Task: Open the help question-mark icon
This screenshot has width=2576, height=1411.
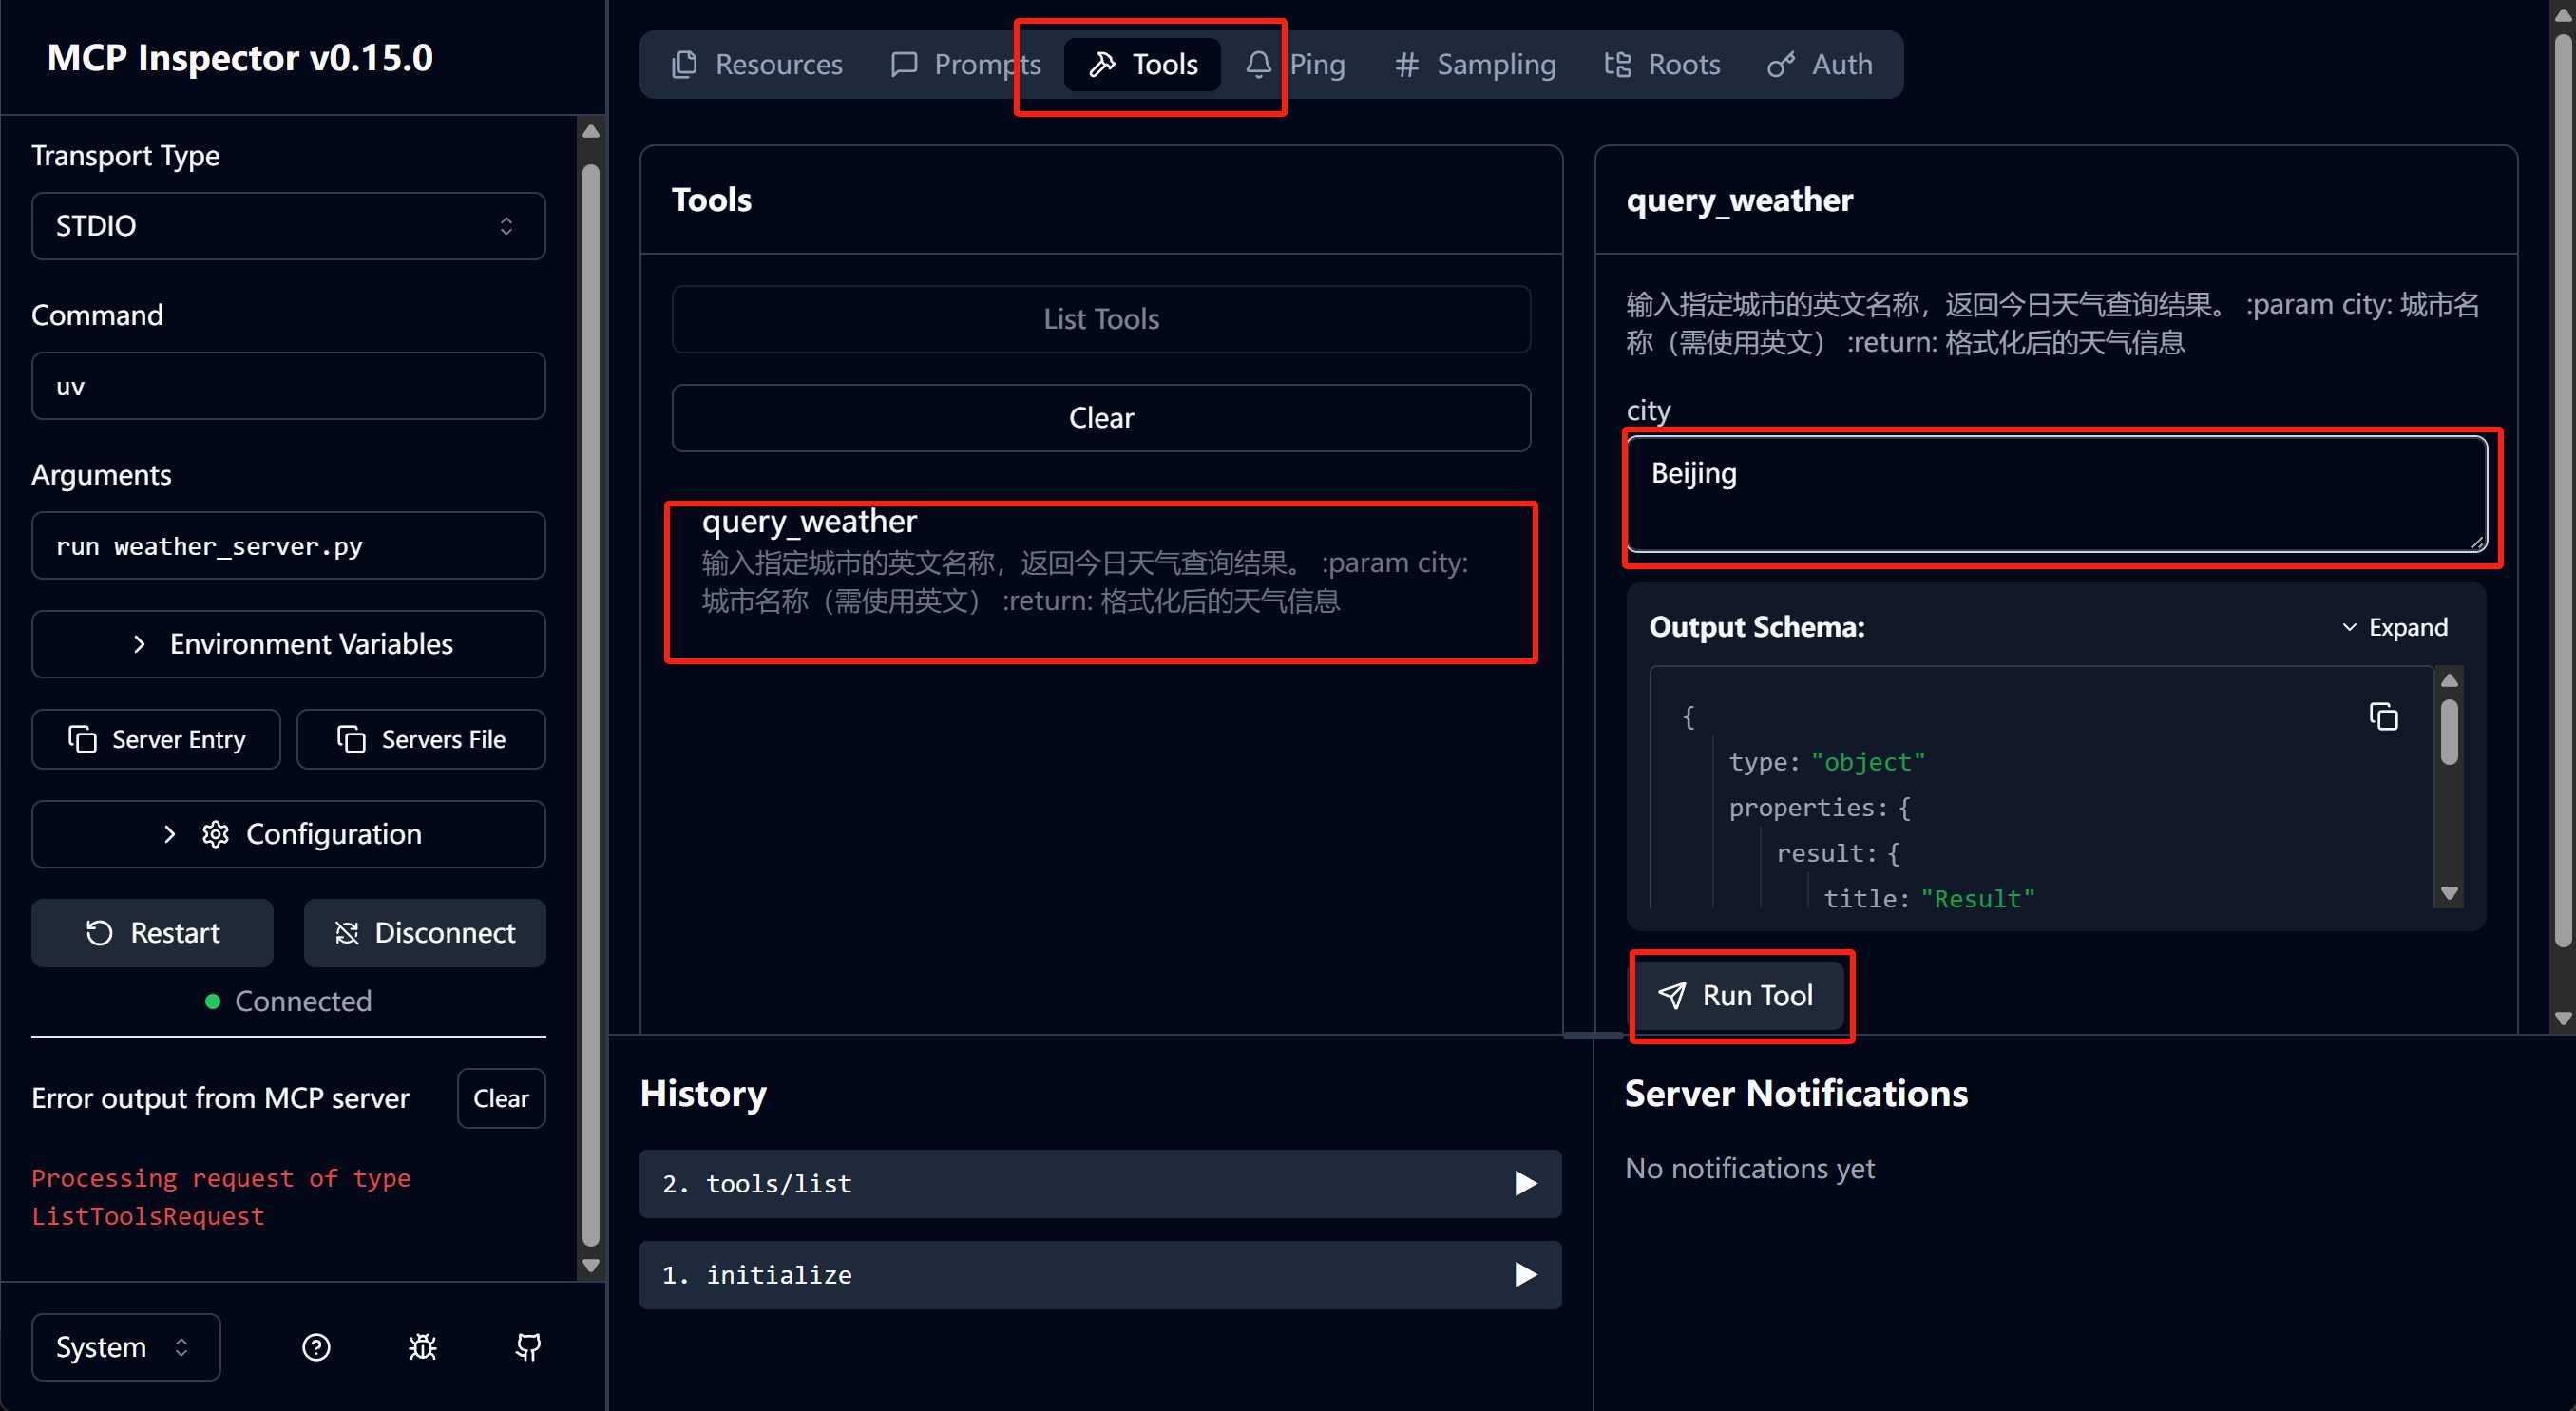Action: (x=316, y=1347)
